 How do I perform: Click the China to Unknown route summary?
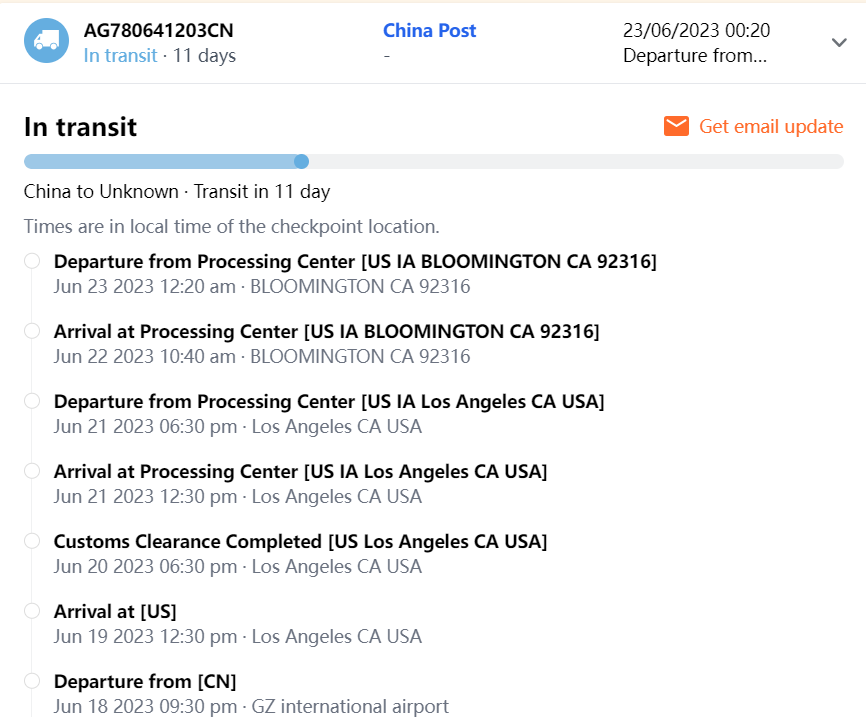[x=176, y=191]
